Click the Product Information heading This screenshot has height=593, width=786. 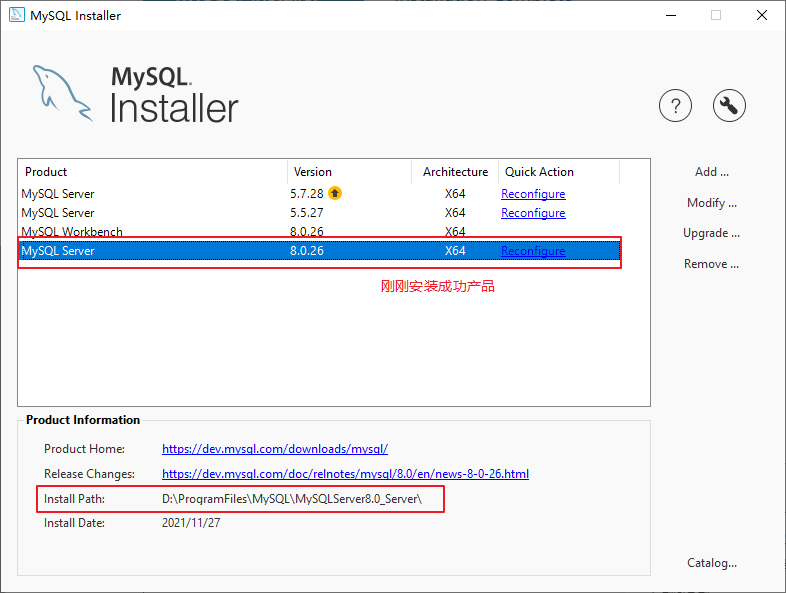(83, 420)
